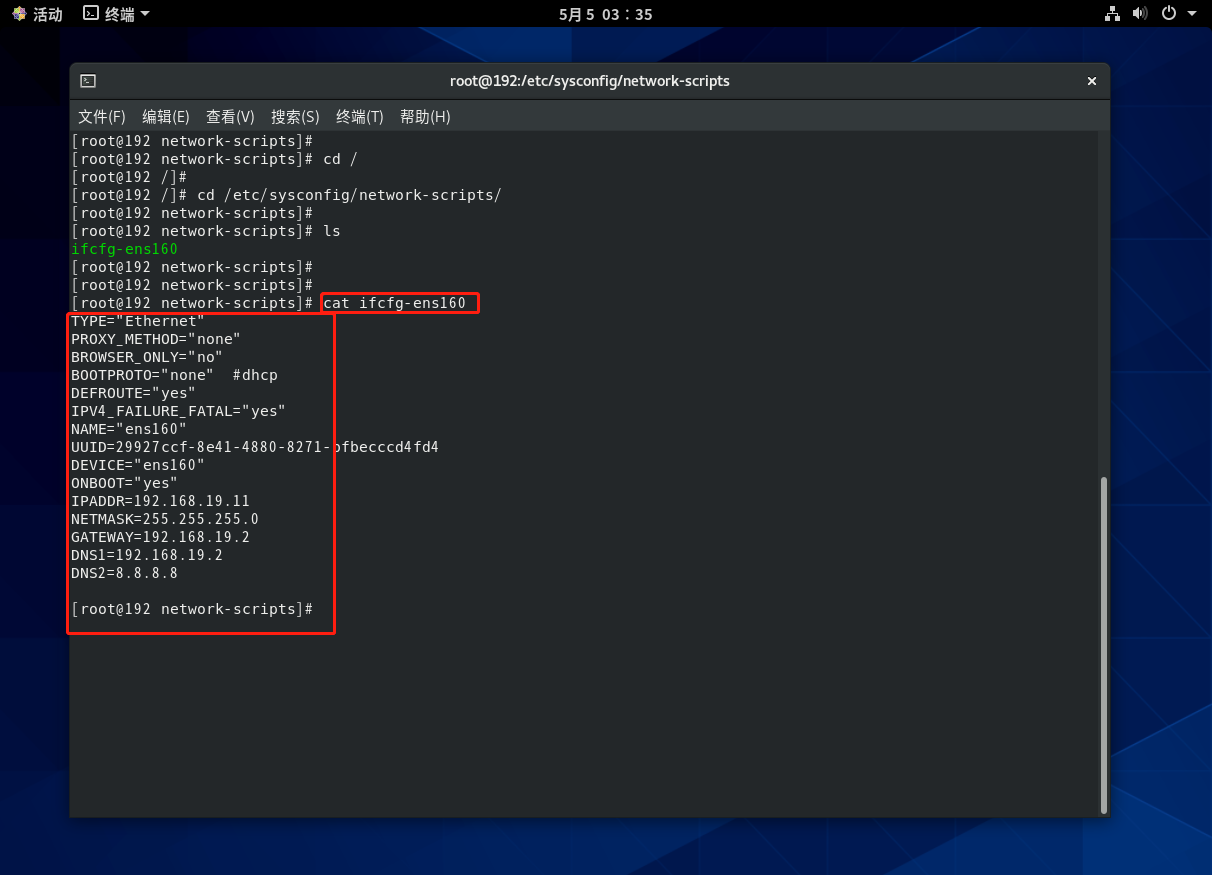Screen dimensions: 1212x875
Task: Click the power icon in the system tray
Action: pos(1168,14)
